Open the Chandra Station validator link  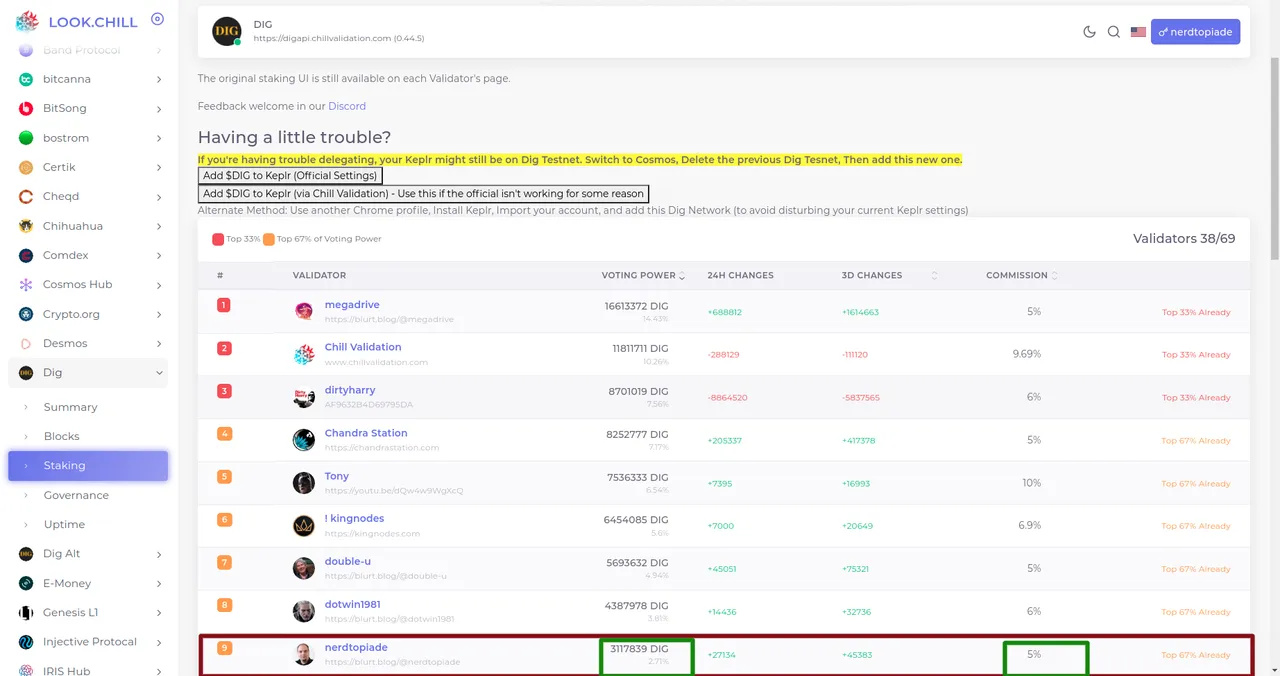366,433
